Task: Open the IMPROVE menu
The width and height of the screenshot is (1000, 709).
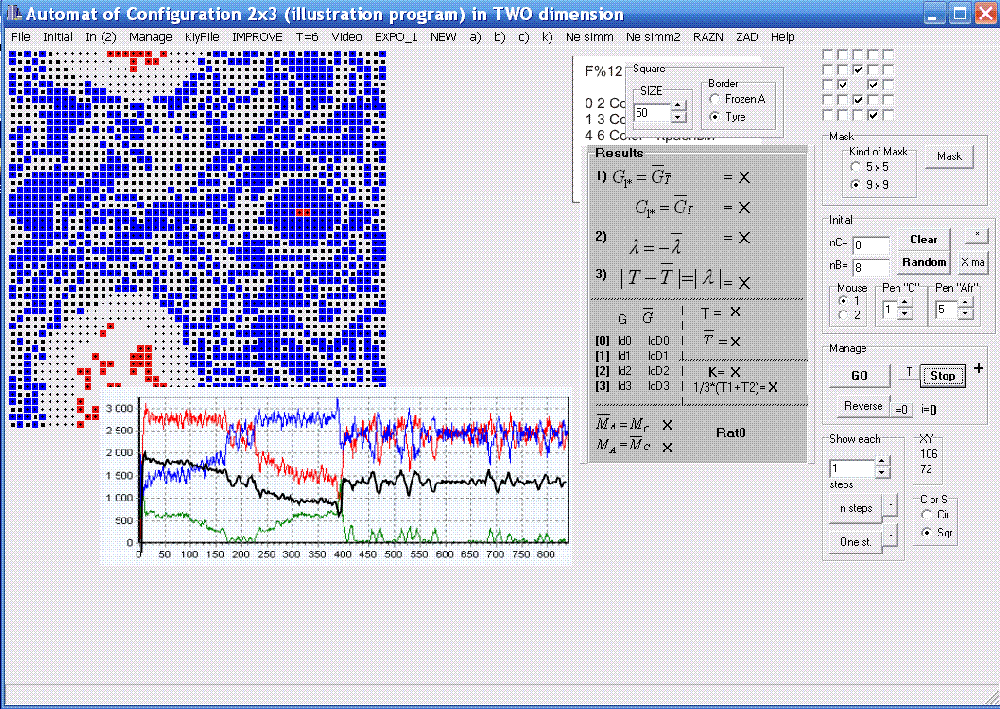Action: coord(257,37)
